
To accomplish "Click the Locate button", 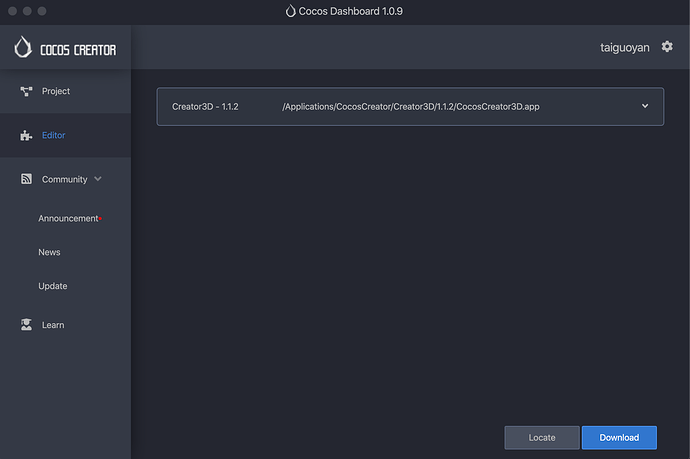I will point(542,437).
